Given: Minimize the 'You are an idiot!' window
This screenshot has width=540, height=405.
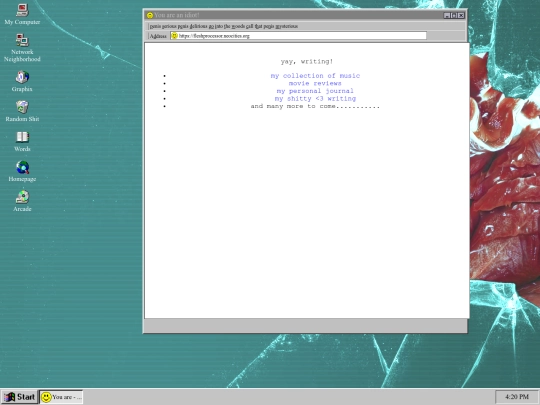Looking at the screenshot, I should (x=447, y=15).
